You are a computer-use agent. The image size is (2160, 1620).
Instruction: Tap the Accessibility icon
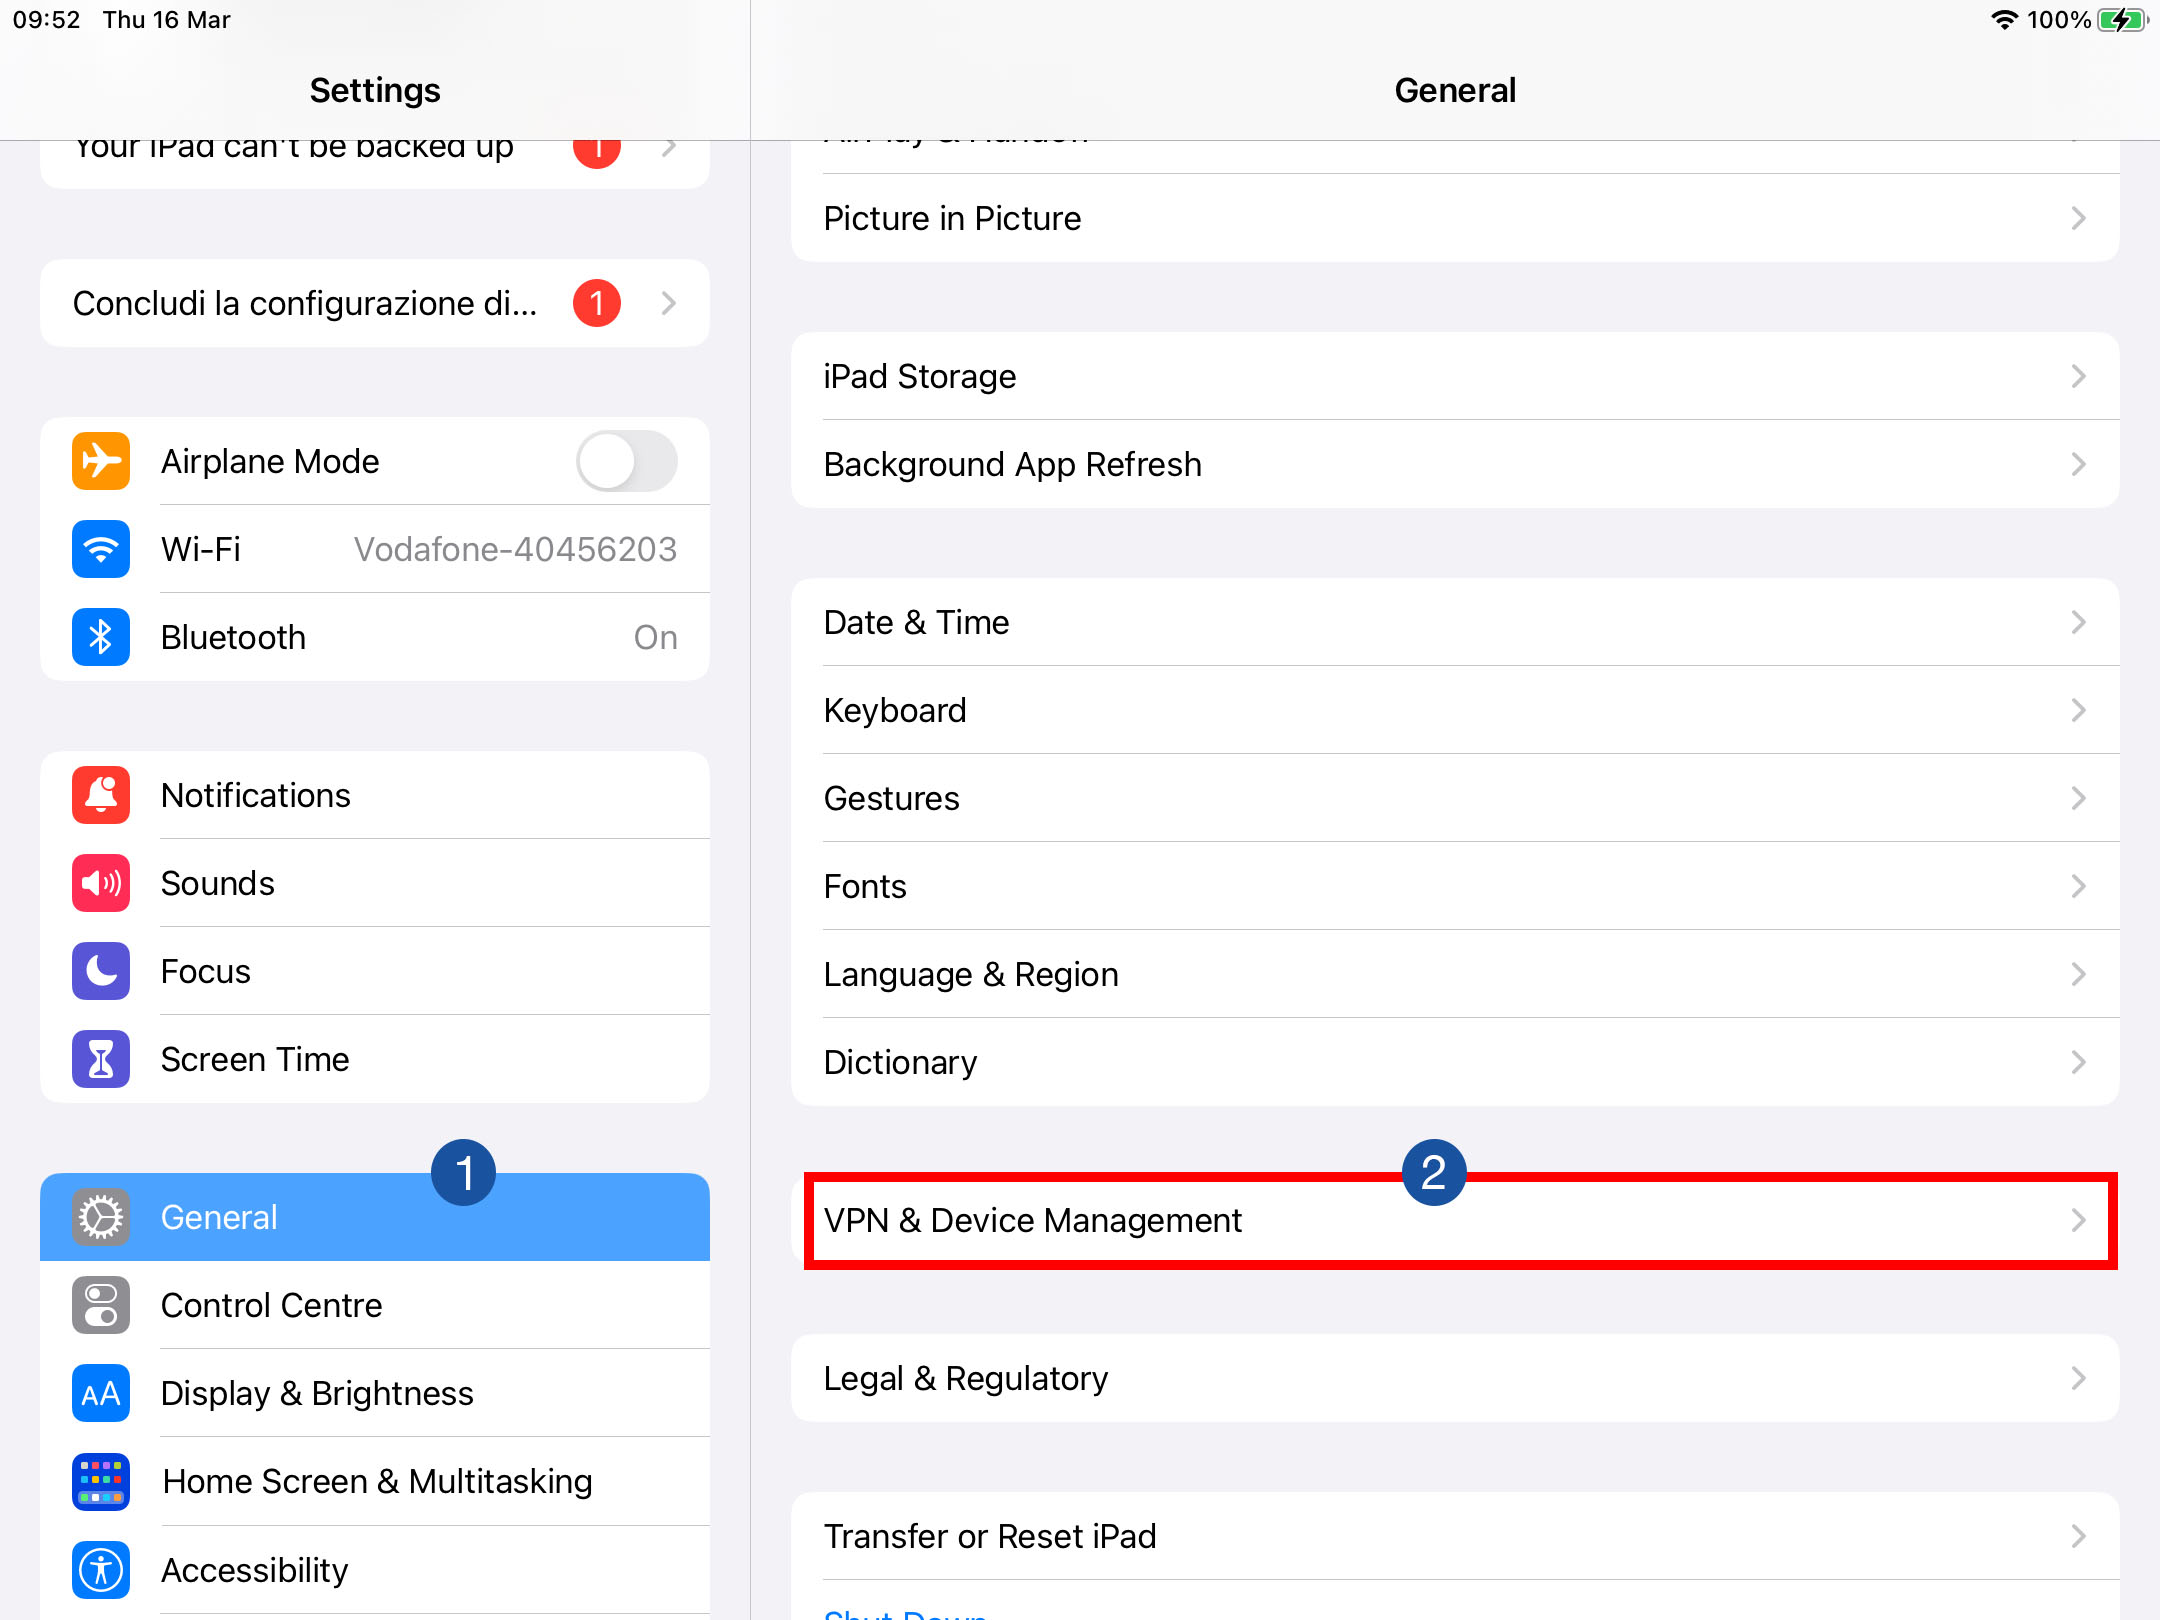tap(101, 1569)
